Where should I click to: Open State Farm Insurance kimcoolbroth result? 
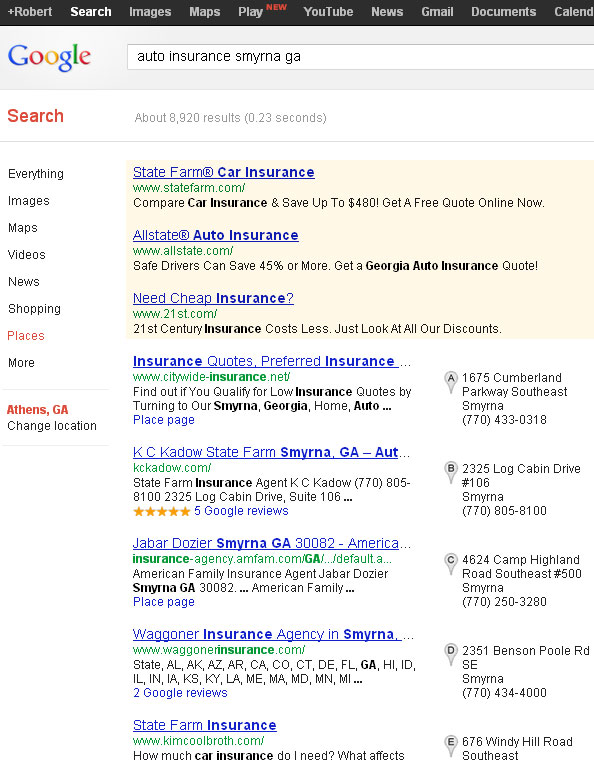coord(205,725)
